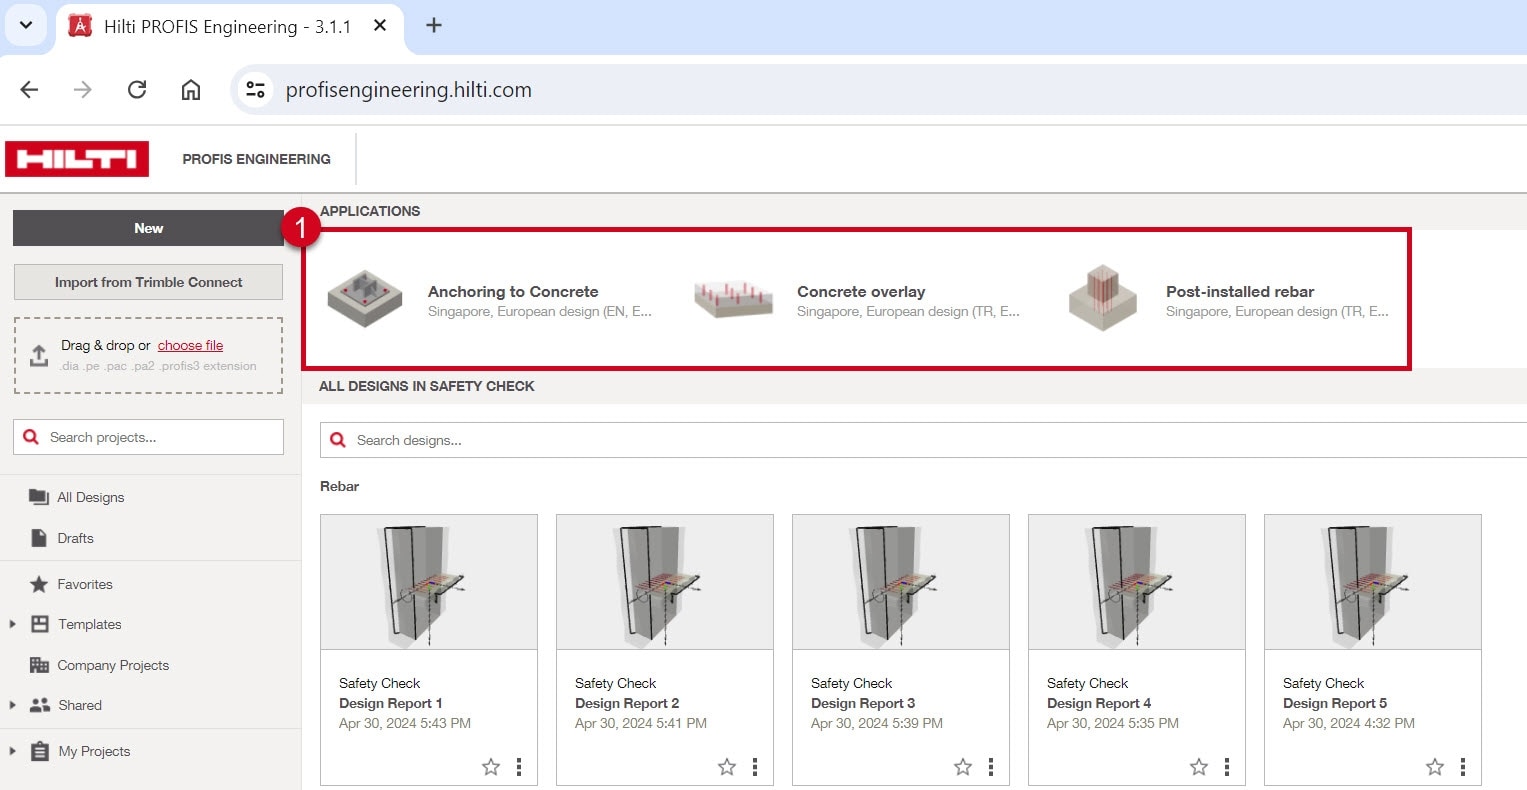The image size is (1527, 790).
Task: Open the Concrete overlay application icon
Action: 733,298
